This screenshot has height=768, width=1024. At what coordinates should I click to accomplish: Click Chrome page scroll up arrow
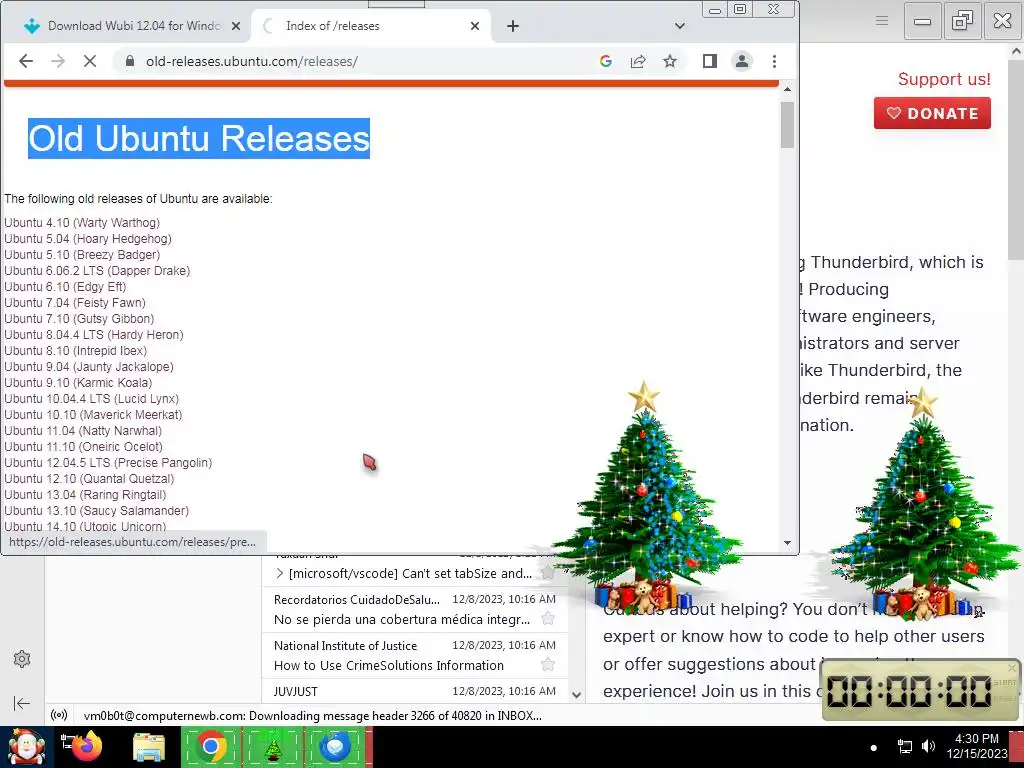point(787,89)
